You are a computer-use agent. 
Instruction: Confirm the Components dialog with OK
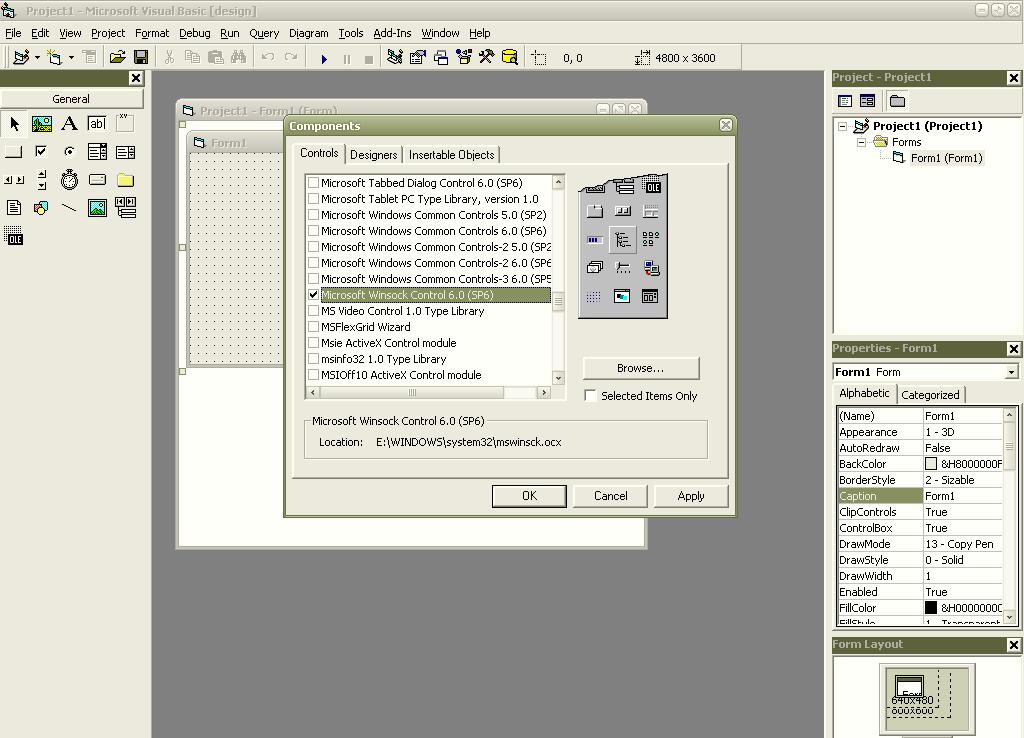(529, 496)
